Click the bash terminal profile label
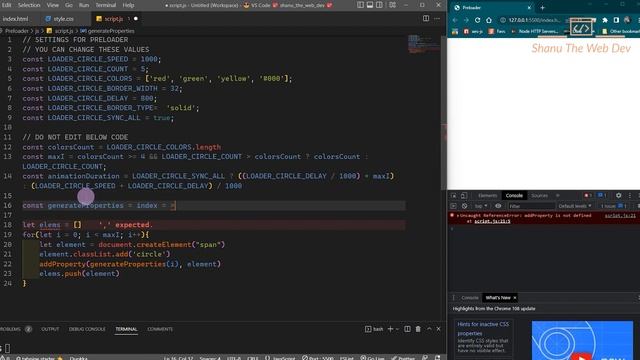Screen dimensions: 640x360 point(374,329)
